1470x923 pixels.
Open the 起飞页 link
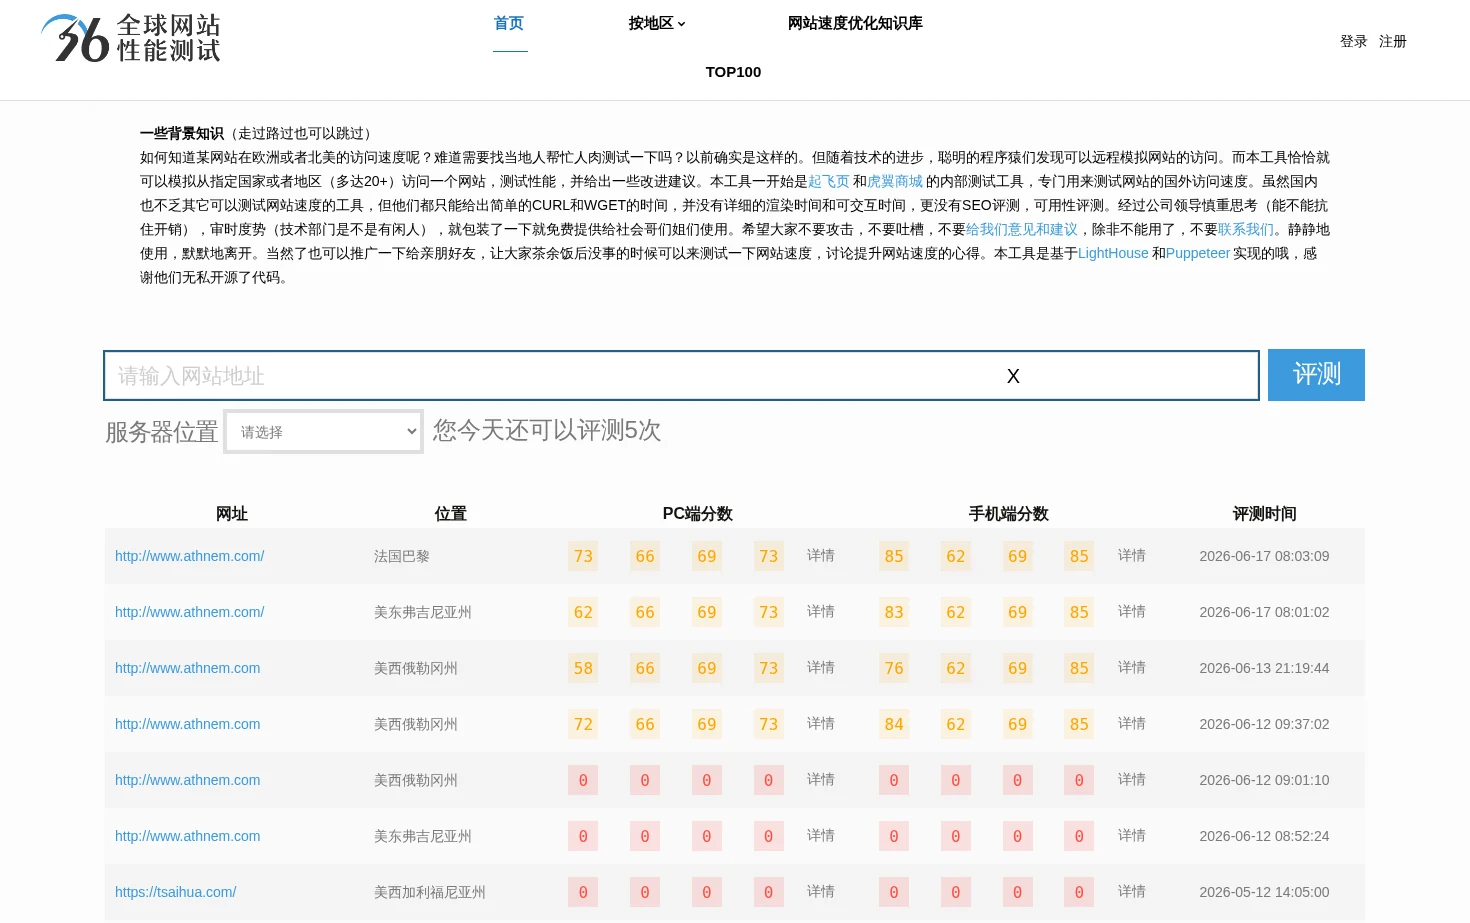click(829, 181)
